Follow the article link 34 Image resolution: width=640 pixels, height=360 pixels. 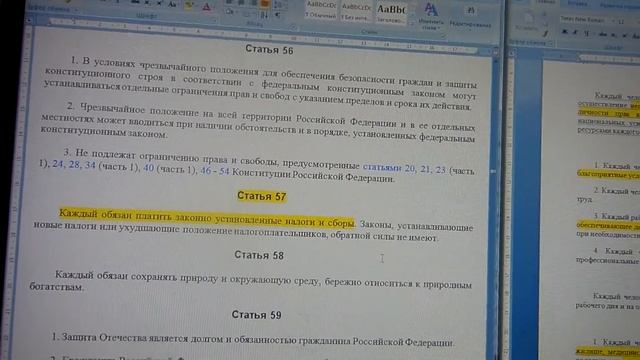pyautogui.click(x=90, y=165)
